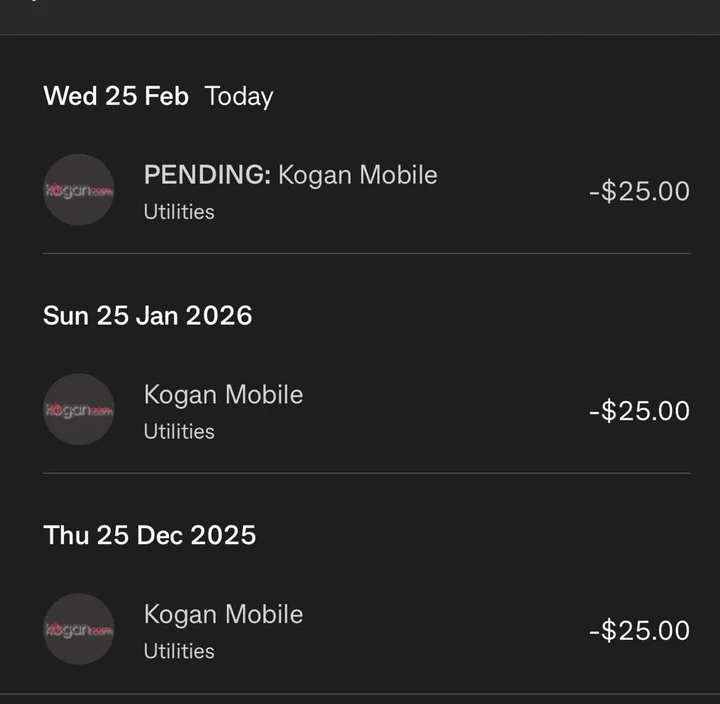Image resolution: width=720 pixels, height=704 pixels.
Task: Tap the Kogan logo on the pending transaction
Action: pos(79,190)
